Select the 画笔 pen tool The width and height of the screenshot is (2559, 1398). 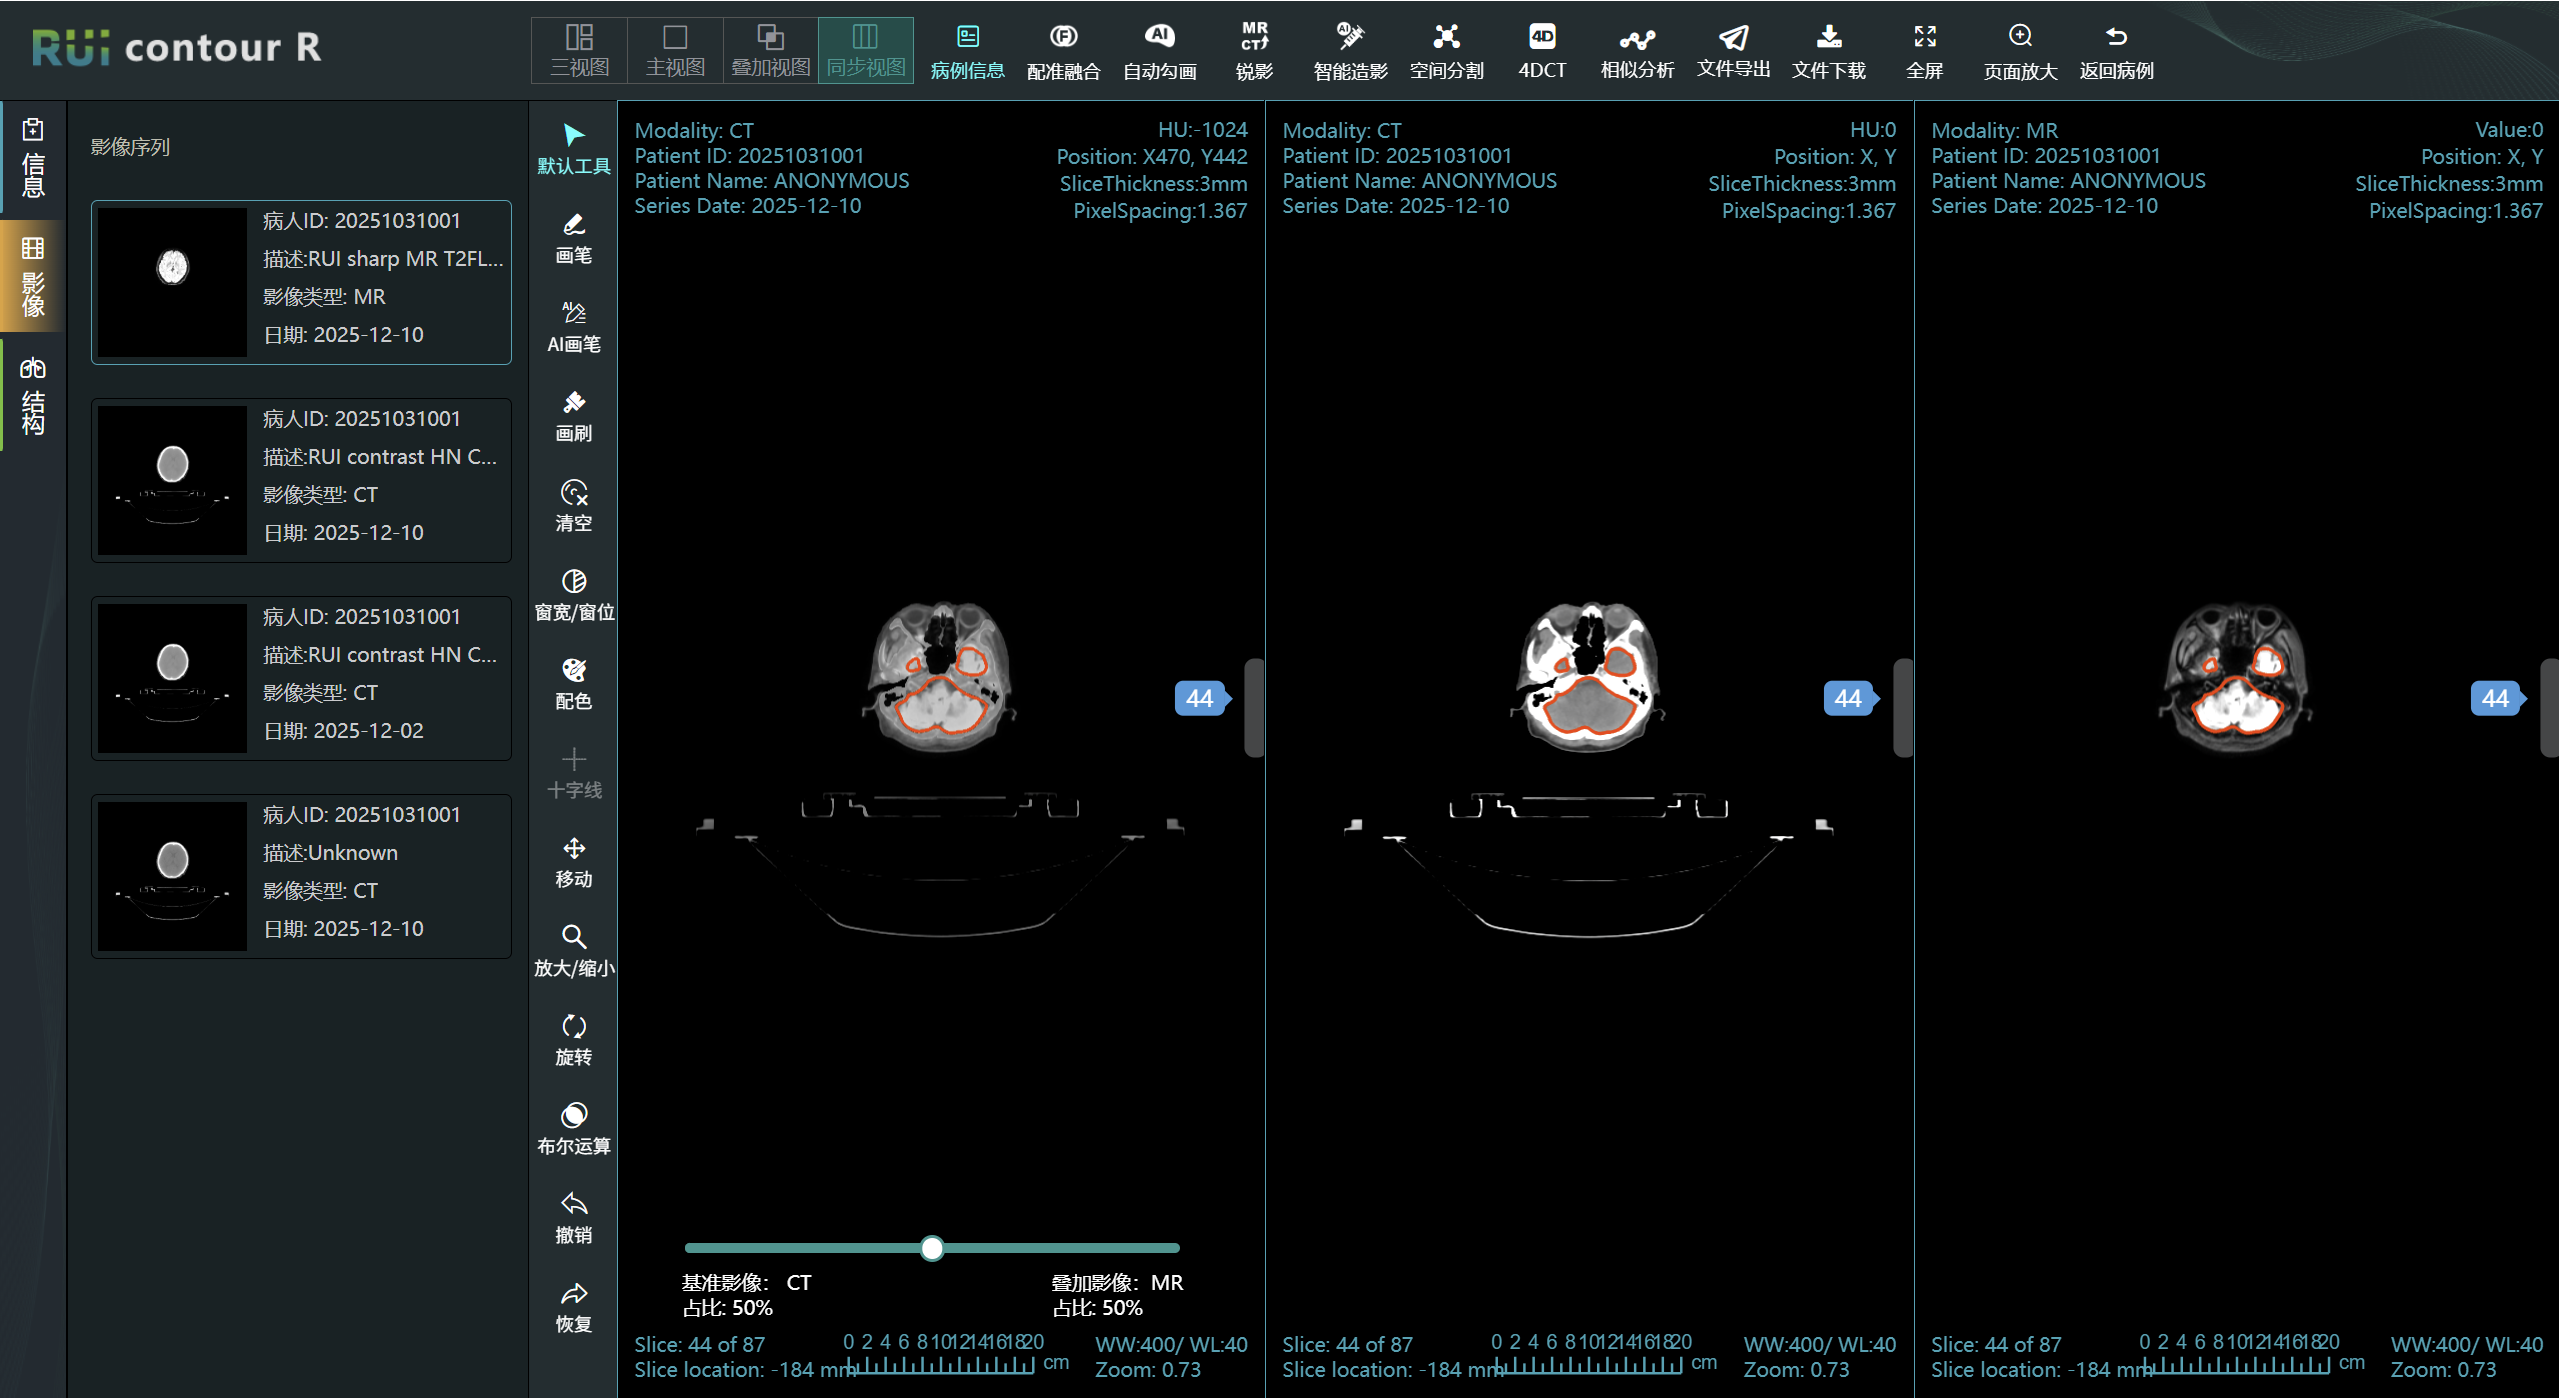coord(573,237)
